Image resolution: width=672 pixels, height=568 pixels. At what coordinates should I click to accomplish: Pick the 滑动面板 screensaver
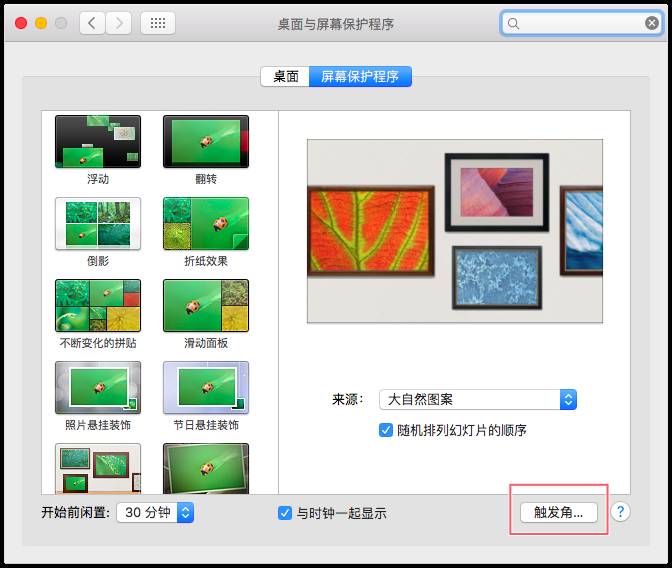[x=205, y=306]
